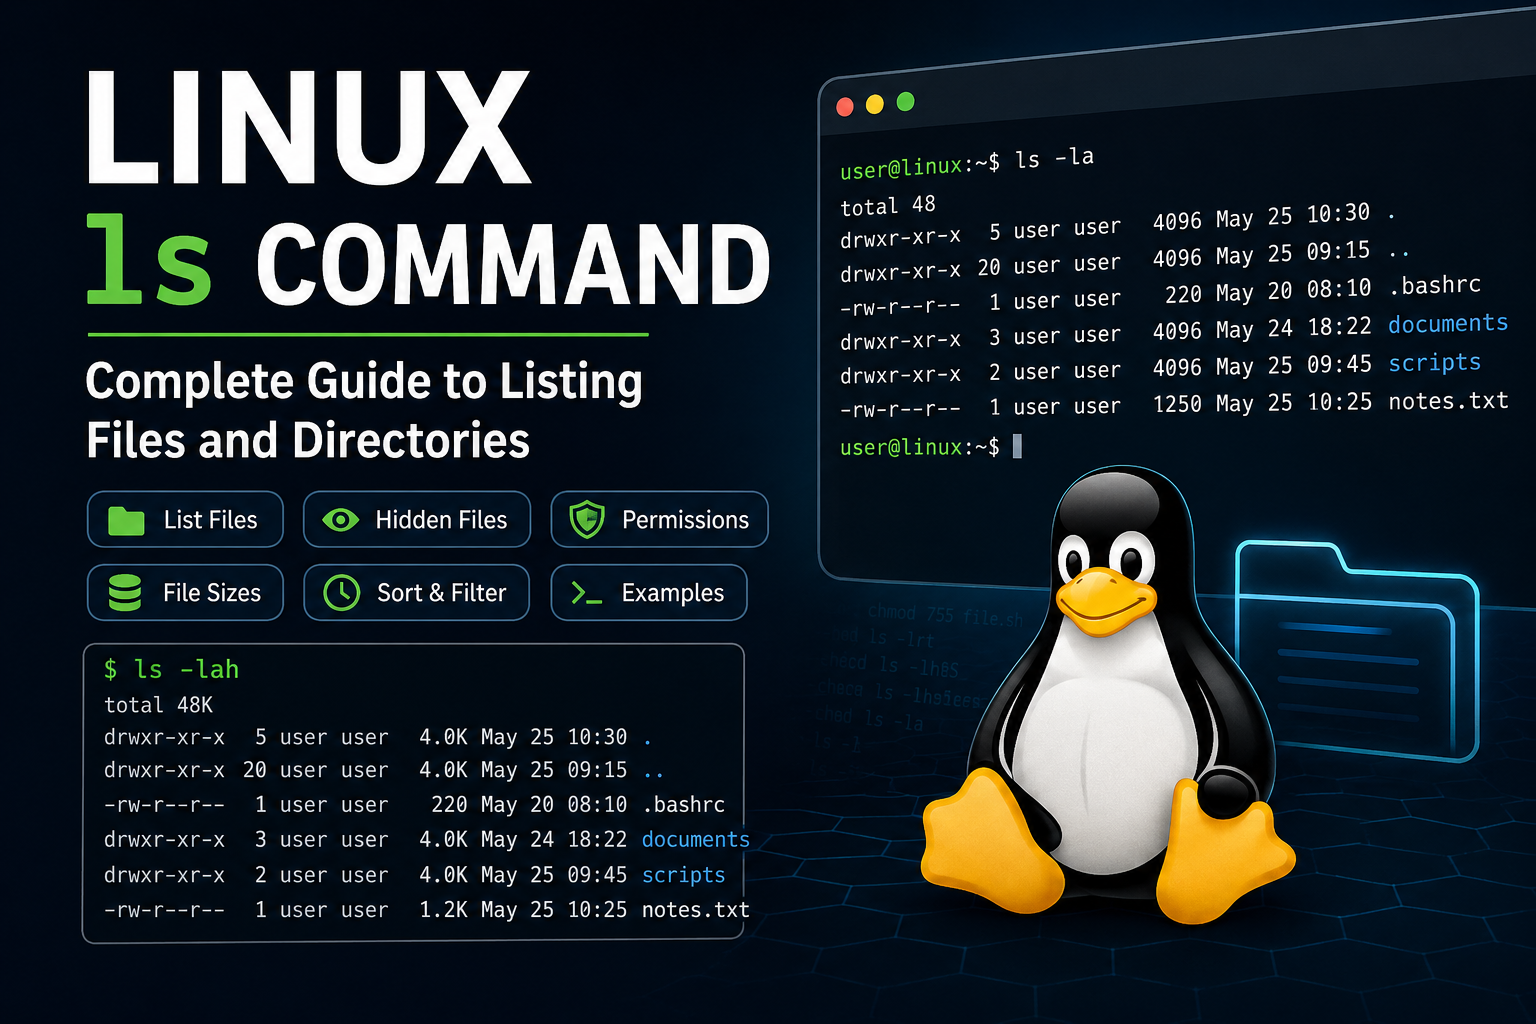The width and height of the screenshot is (1536, 1024).
Task: Click "total 48K" in lower code box
Action: tap(158, 705)
